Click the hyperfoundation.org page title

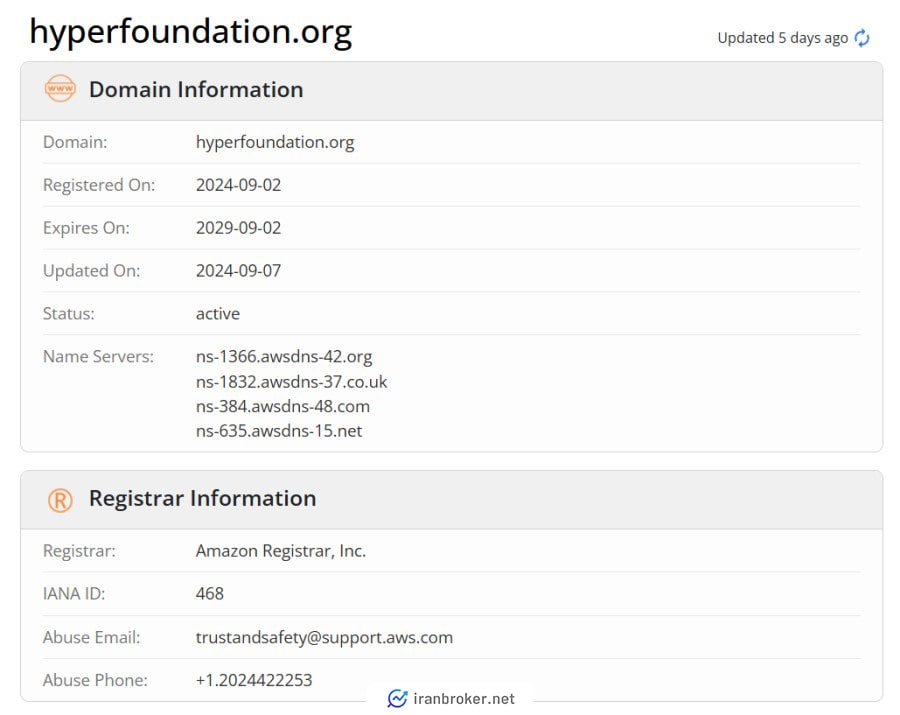[191, 32]
